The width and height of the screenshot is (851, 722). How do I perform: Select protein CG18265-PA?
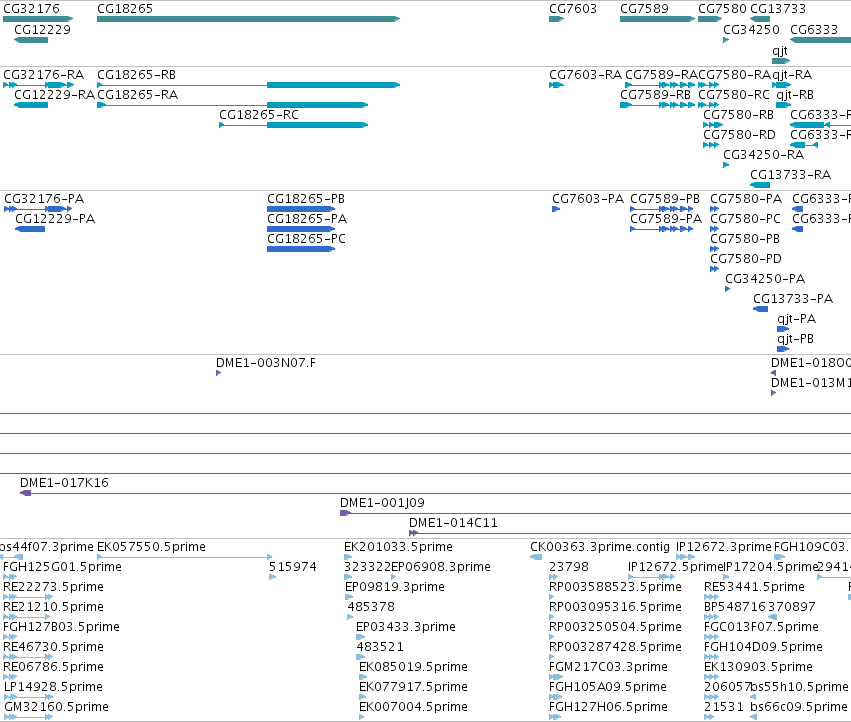click(301, 229)
